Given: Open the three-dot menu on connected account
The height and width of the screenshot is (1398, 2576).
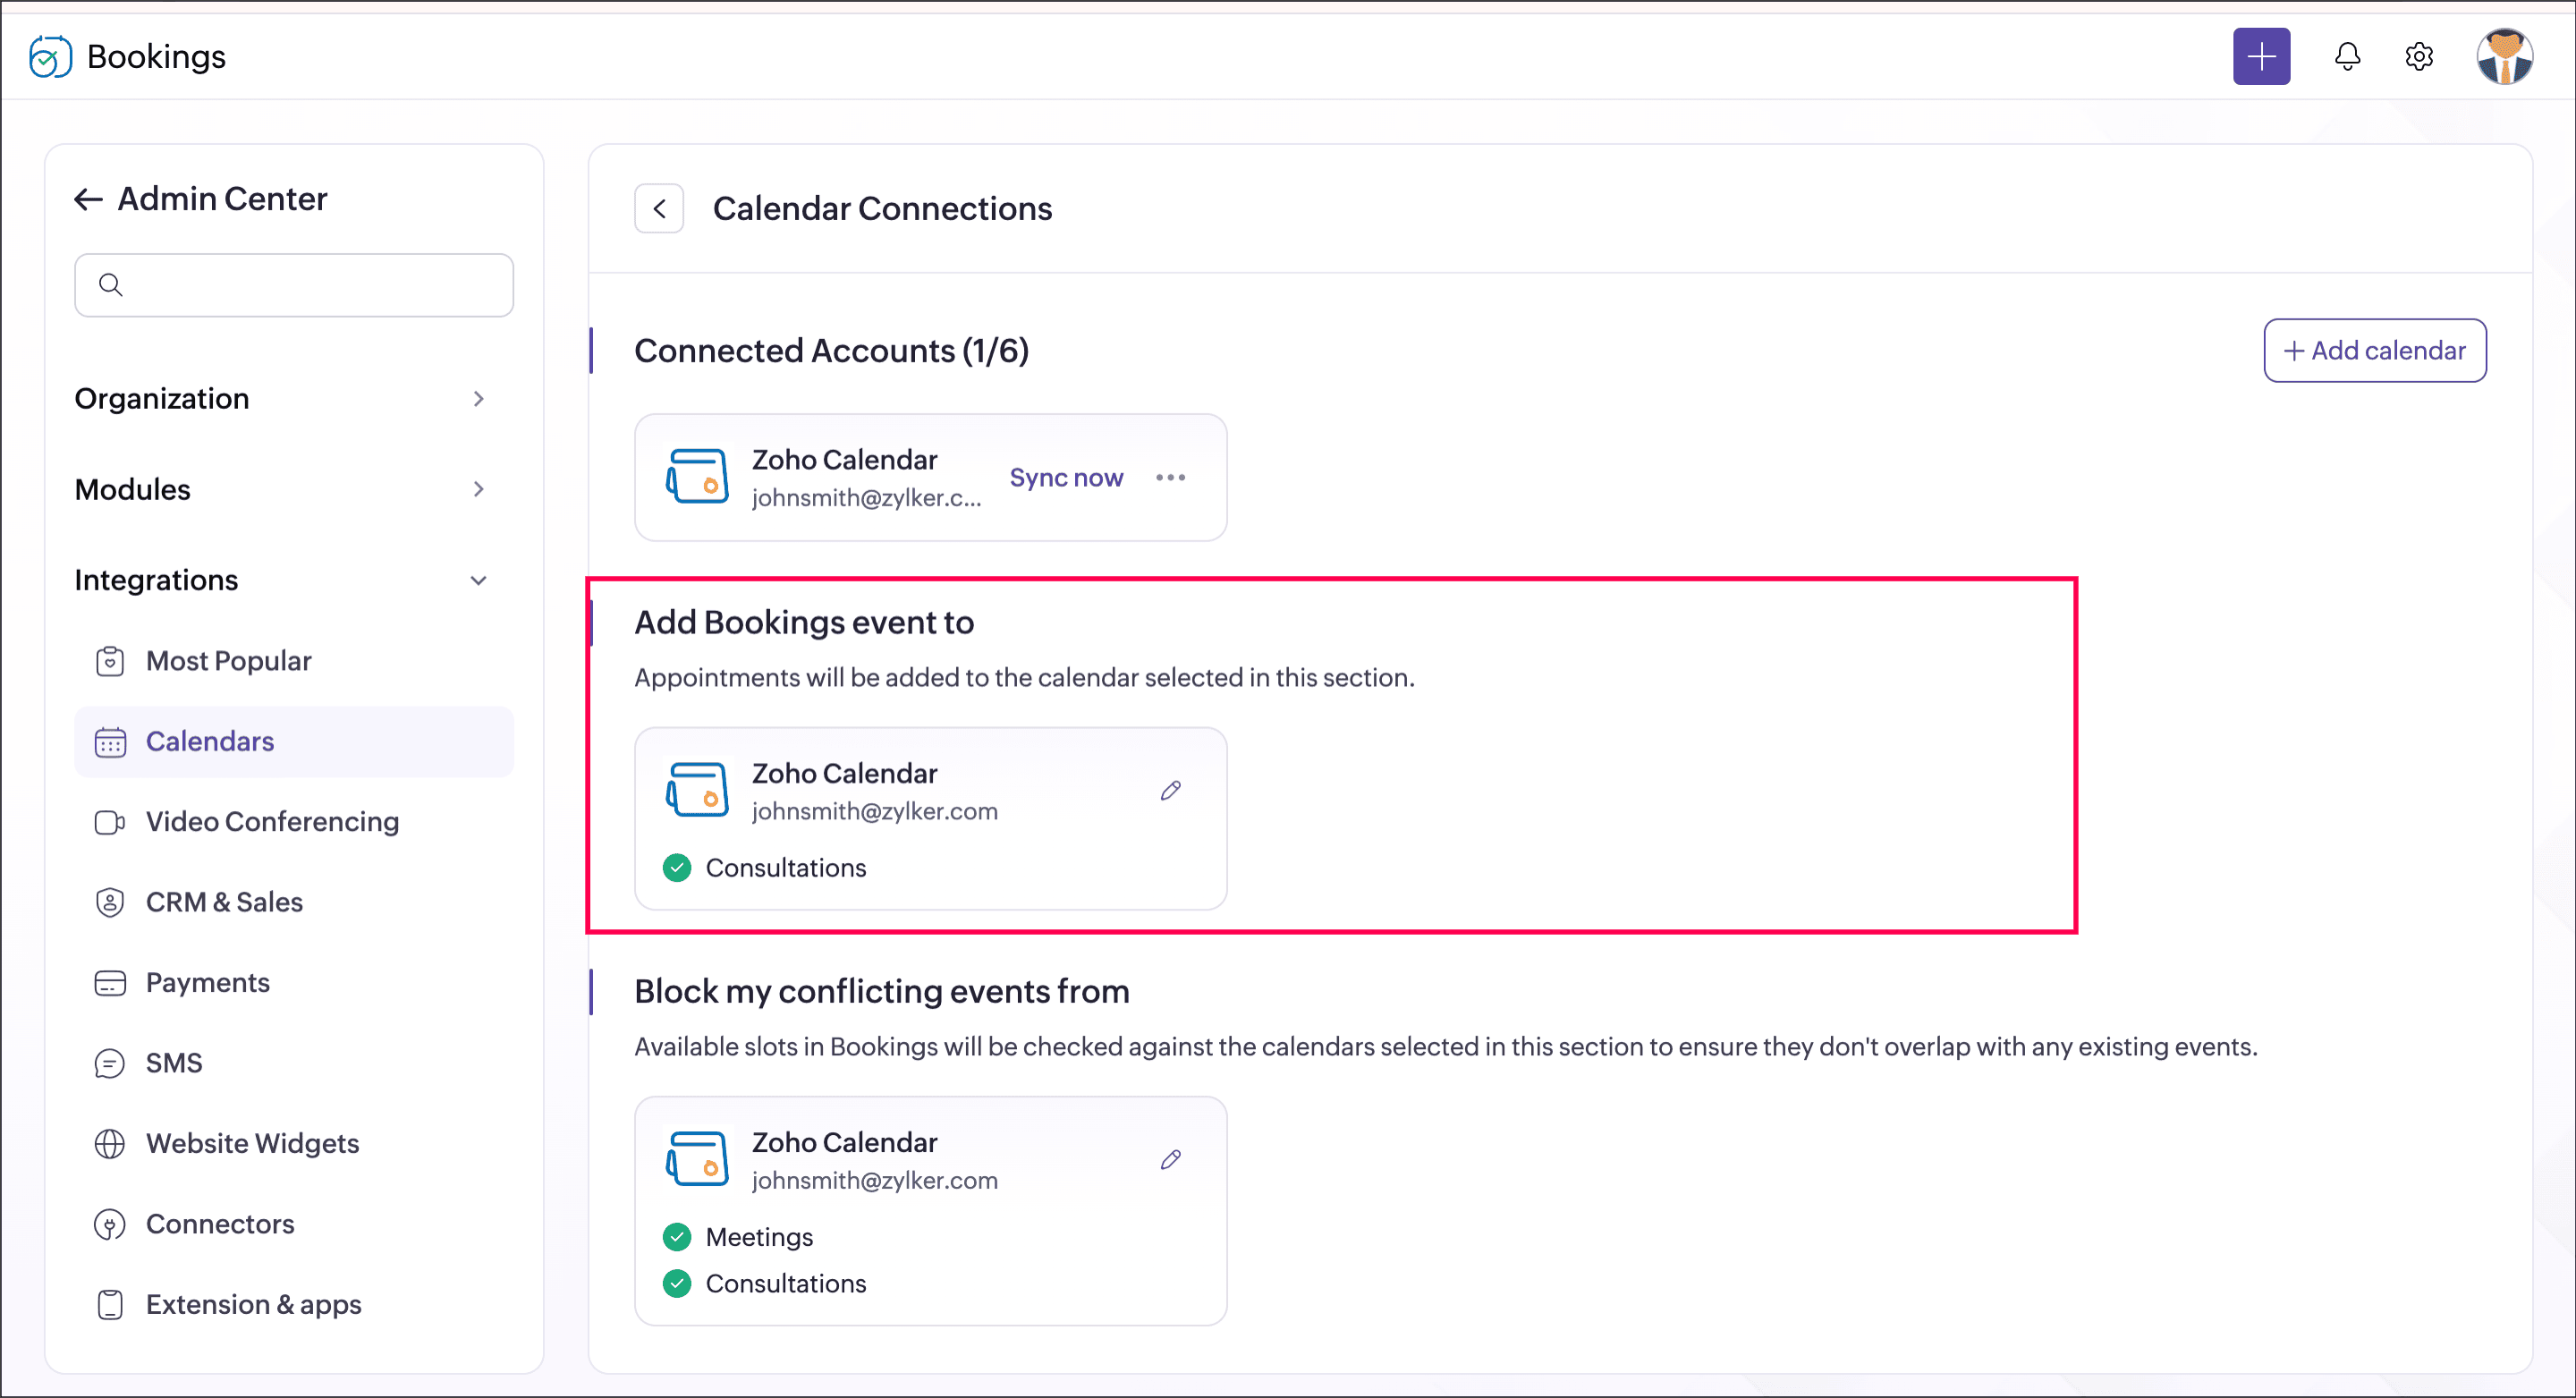Looking at the screenshot, I should (x=1170, y=478).
